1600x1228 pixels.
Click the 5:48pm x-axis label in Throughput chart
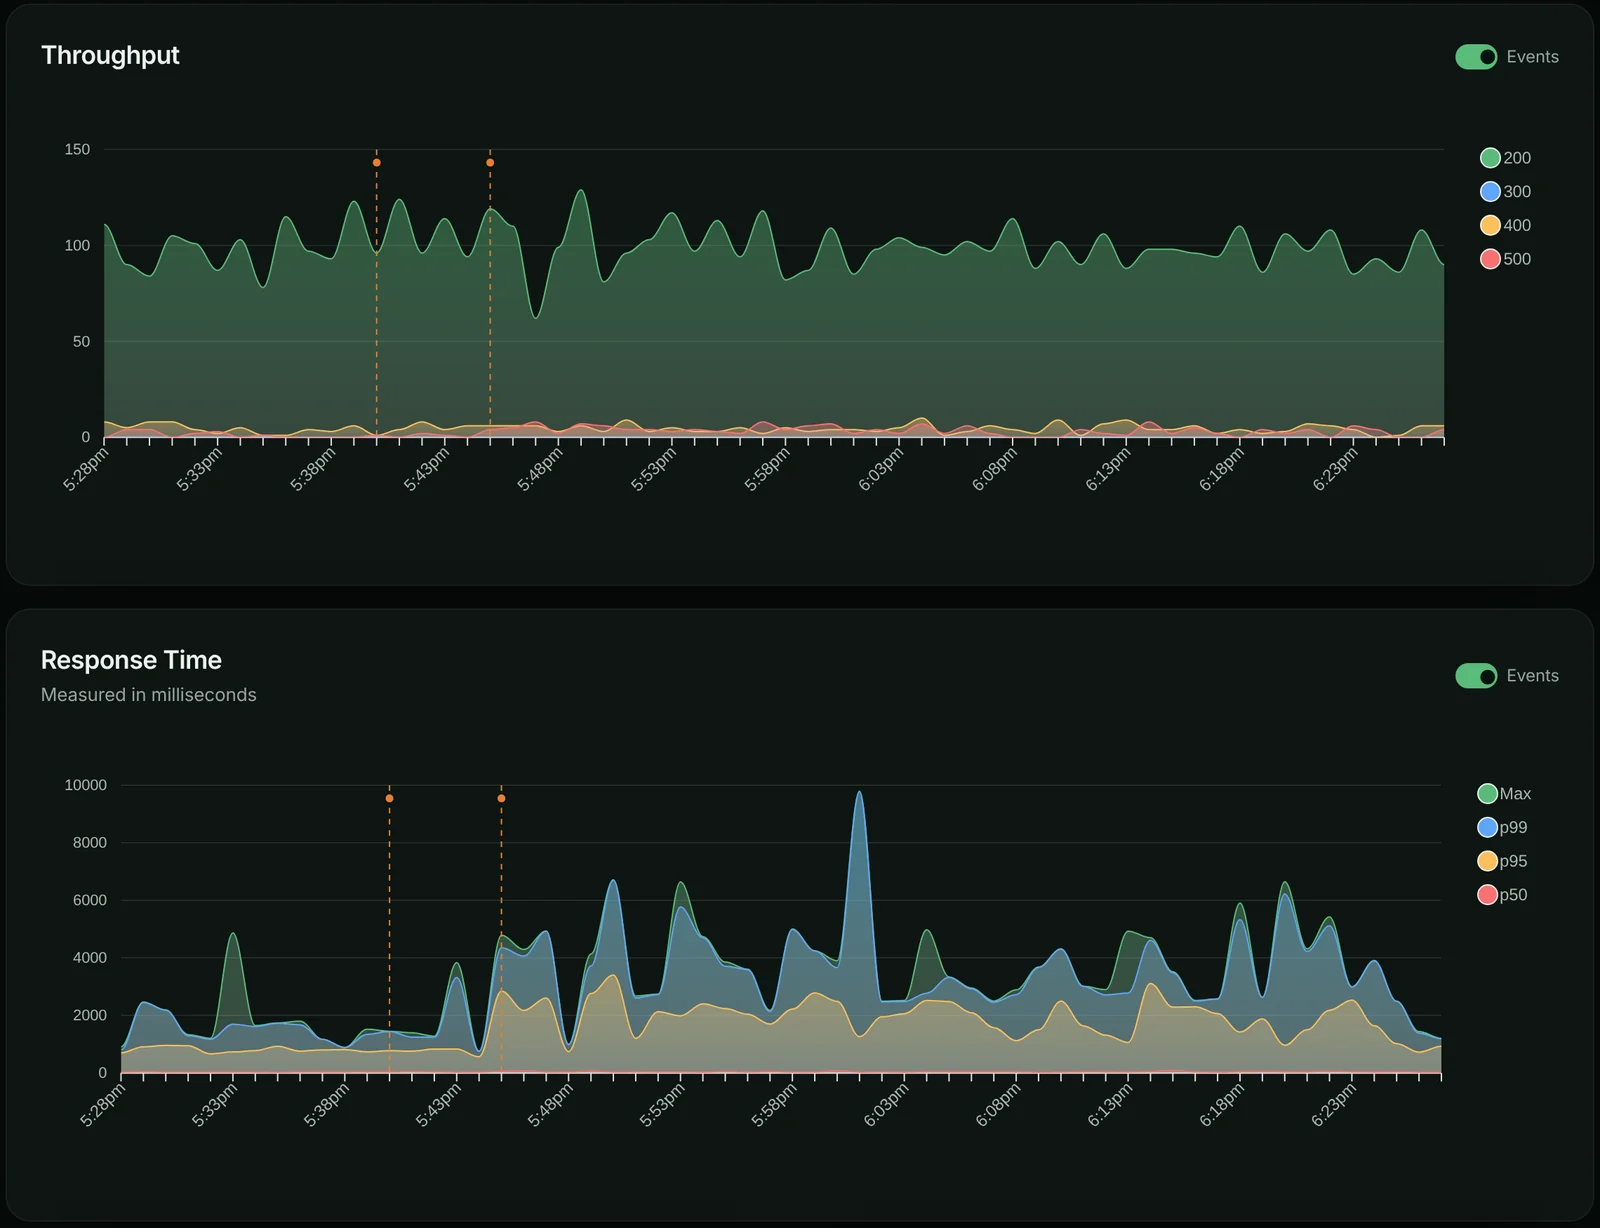tap(540, 470)
